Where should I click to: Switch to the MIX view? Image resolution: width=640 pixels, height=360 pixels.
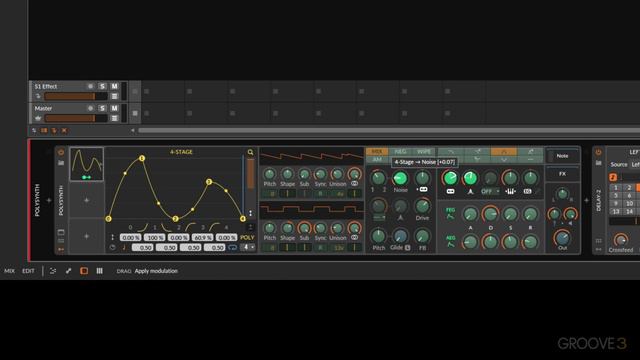[x=9, y=271]
